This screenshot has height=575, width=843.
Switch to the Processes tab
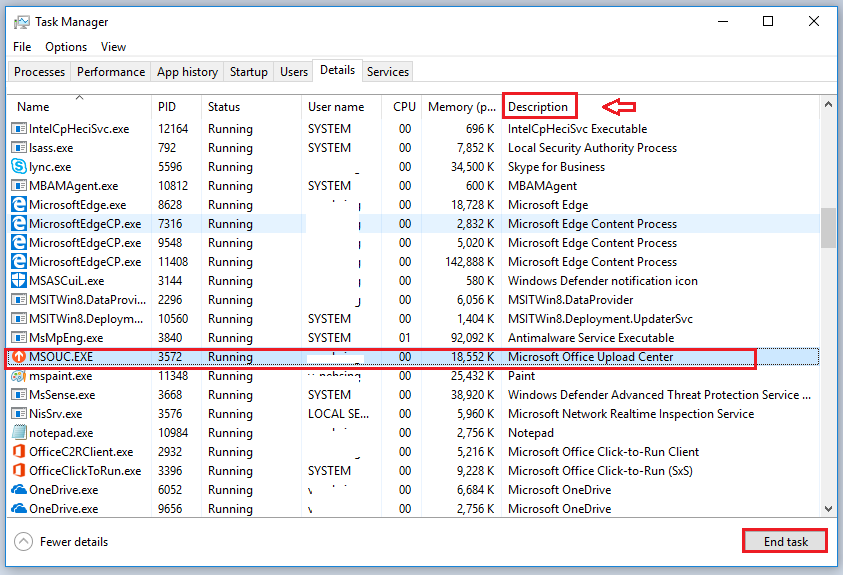coord(39,72)
